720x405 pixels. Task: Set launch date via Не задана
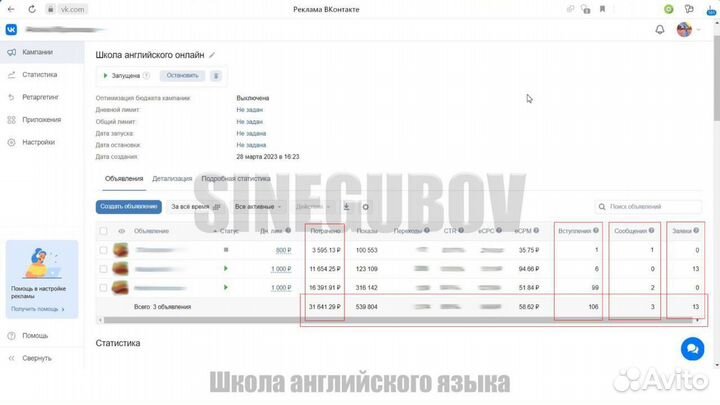251,134
